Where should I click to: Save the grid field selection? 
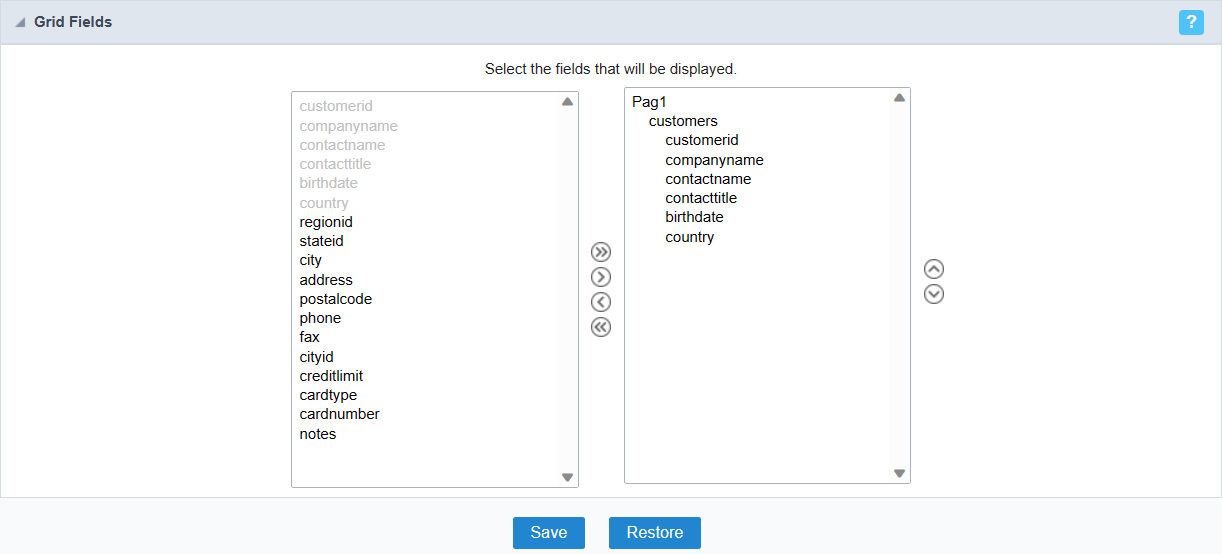point(549,533)
